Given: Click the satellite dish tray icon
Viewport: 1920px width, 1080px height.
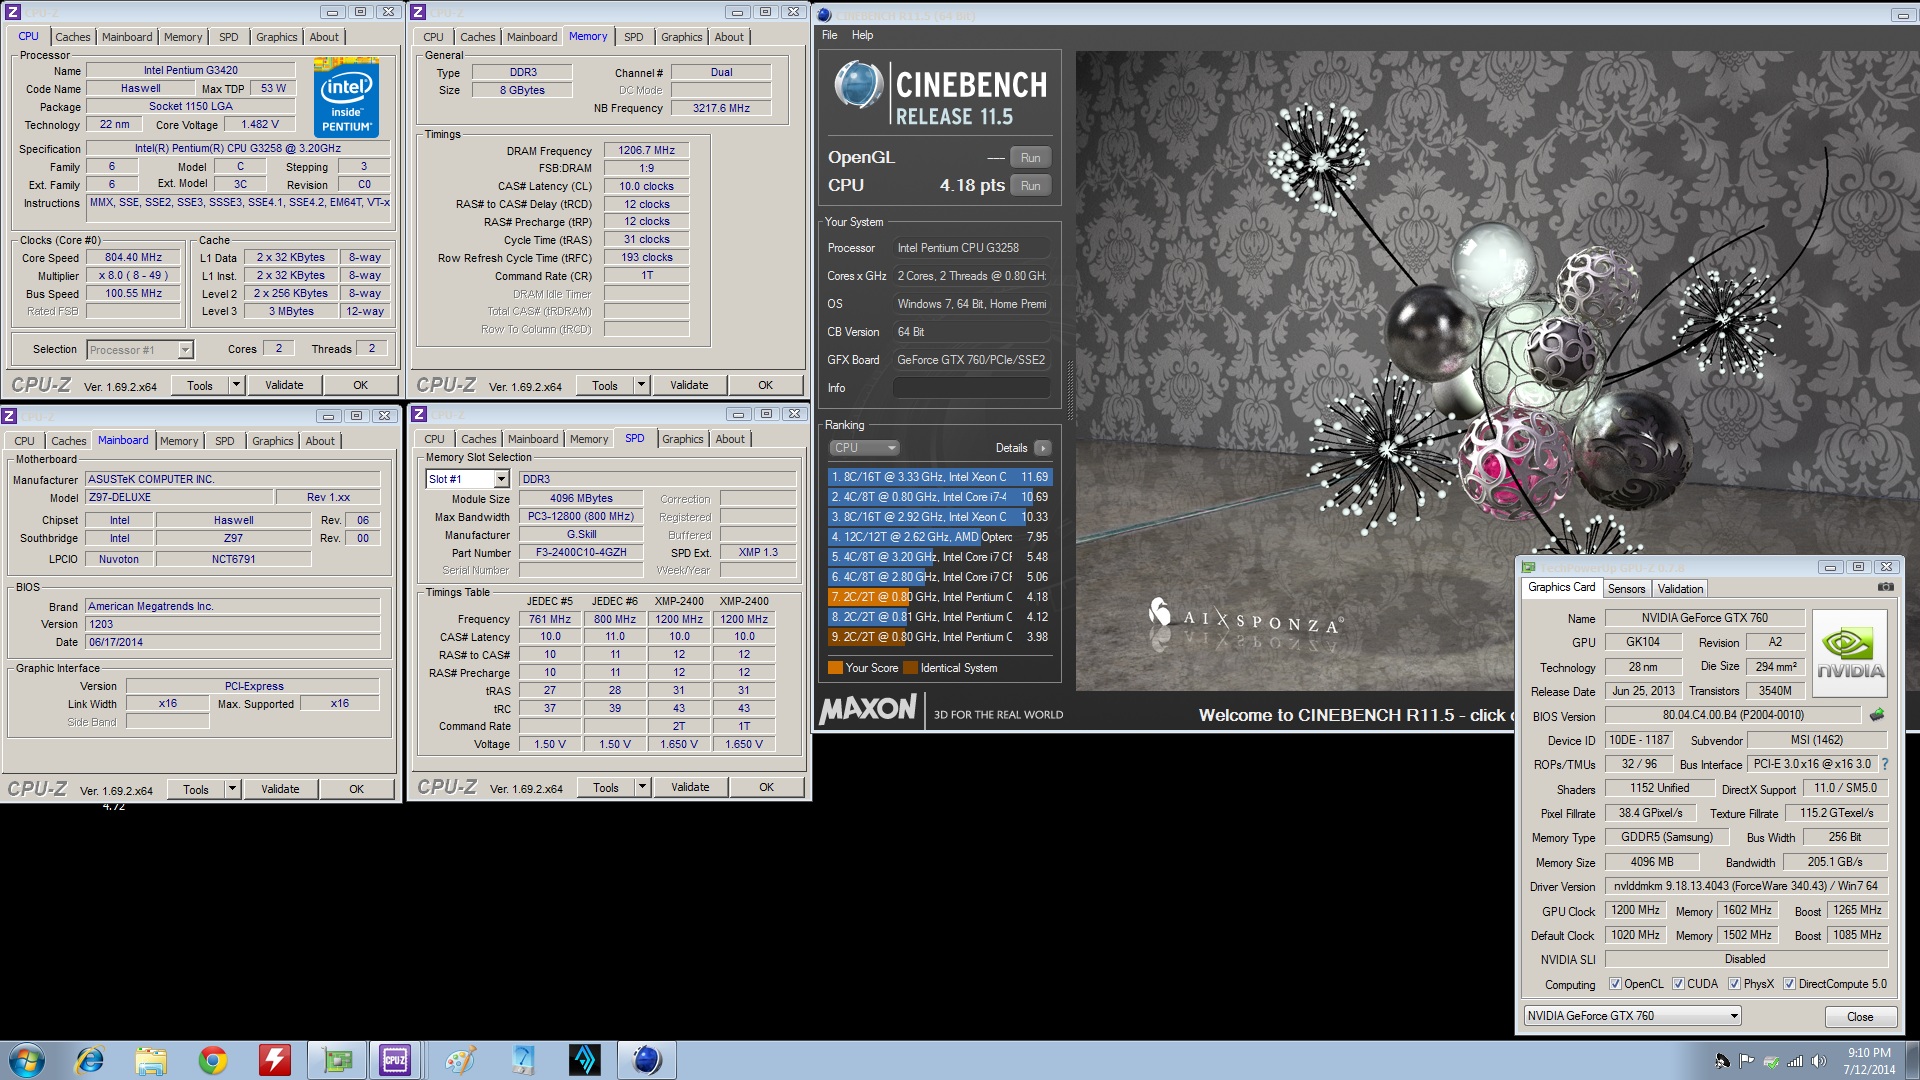Looking at the screenshot, I should point(1722,1061).
